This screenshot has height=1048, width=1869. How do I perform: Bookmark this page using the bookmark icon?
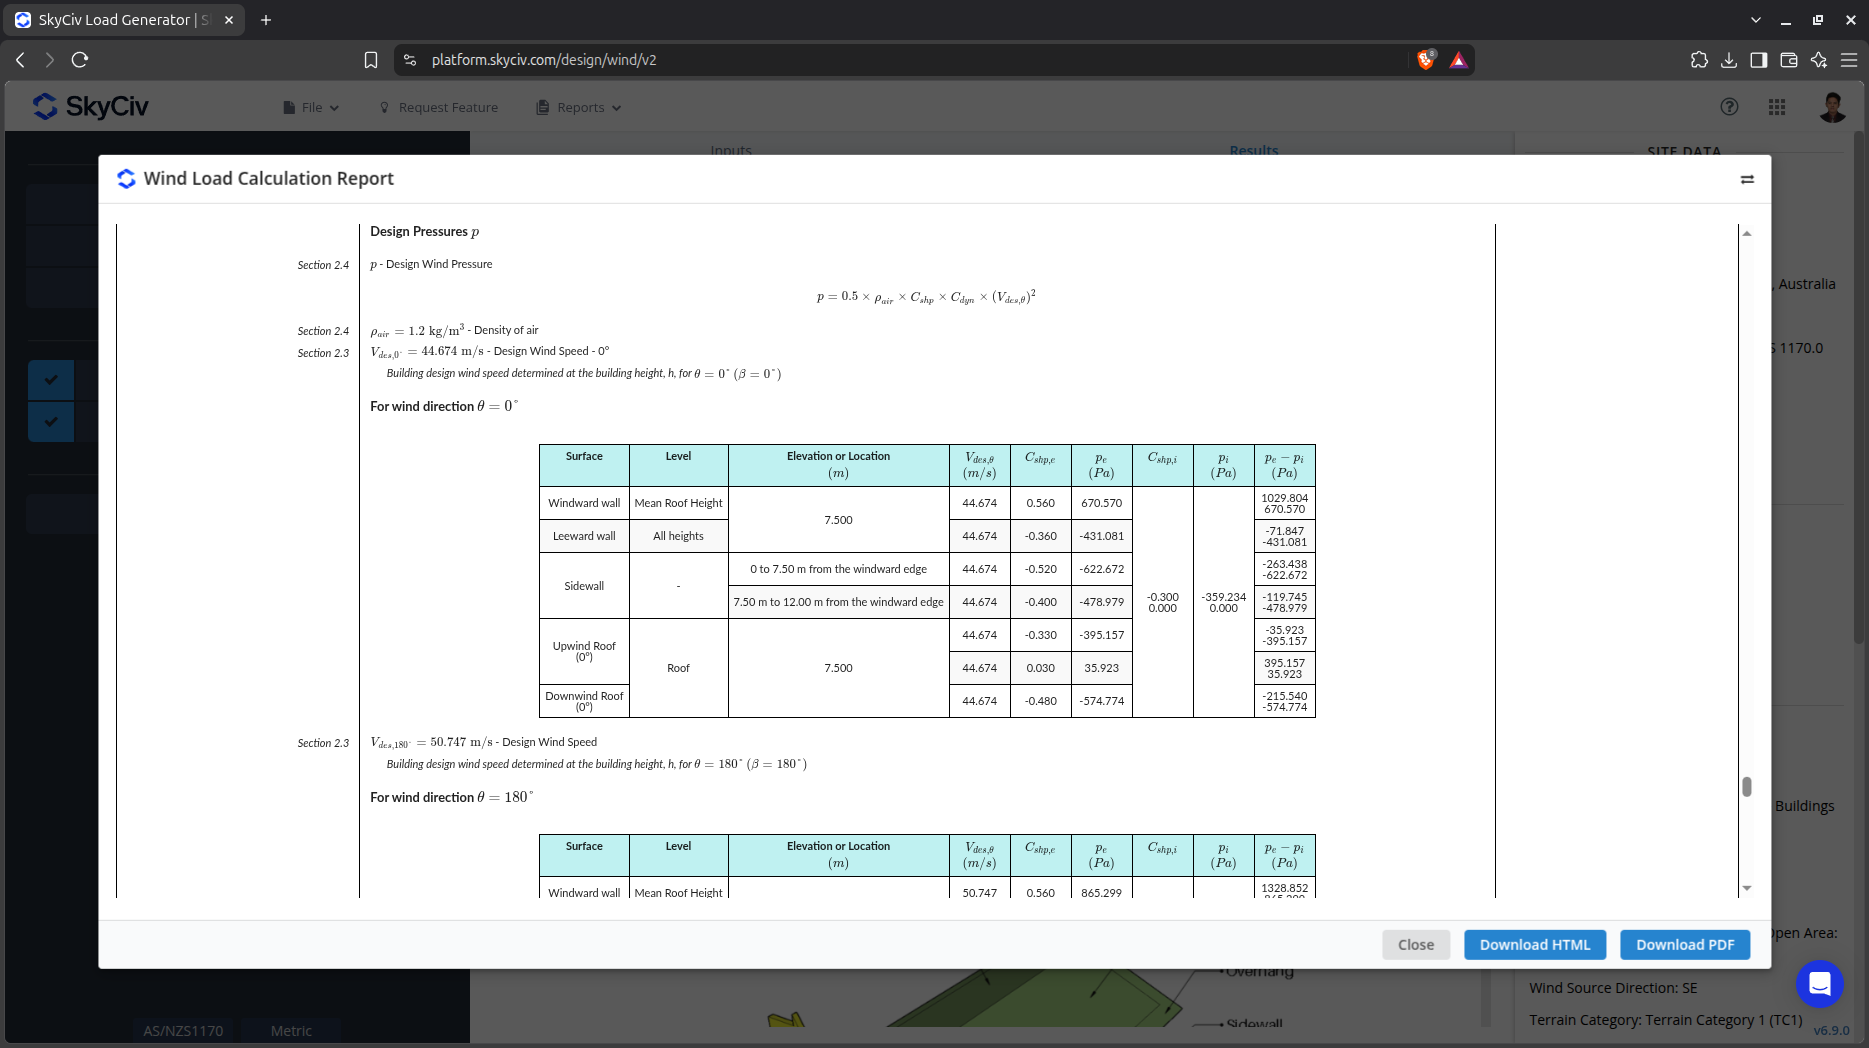pos(371,60)
